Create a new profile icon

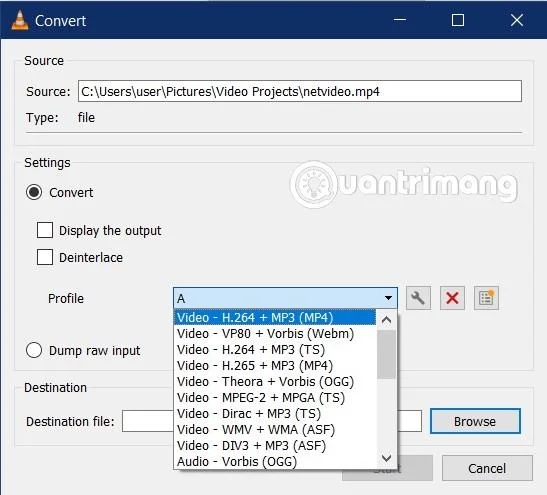pyautogui.click(x=486, y=298)
